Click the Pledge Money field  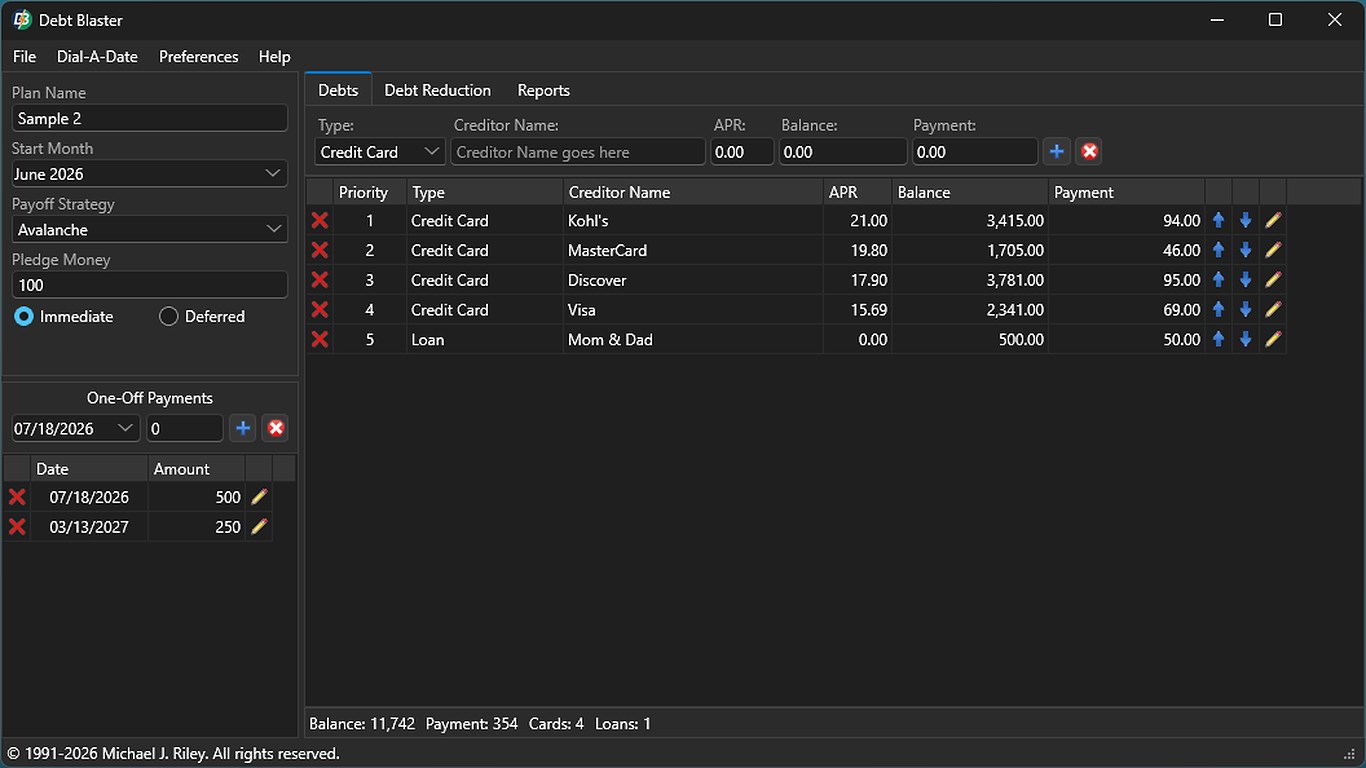click(x=150, y=285)
